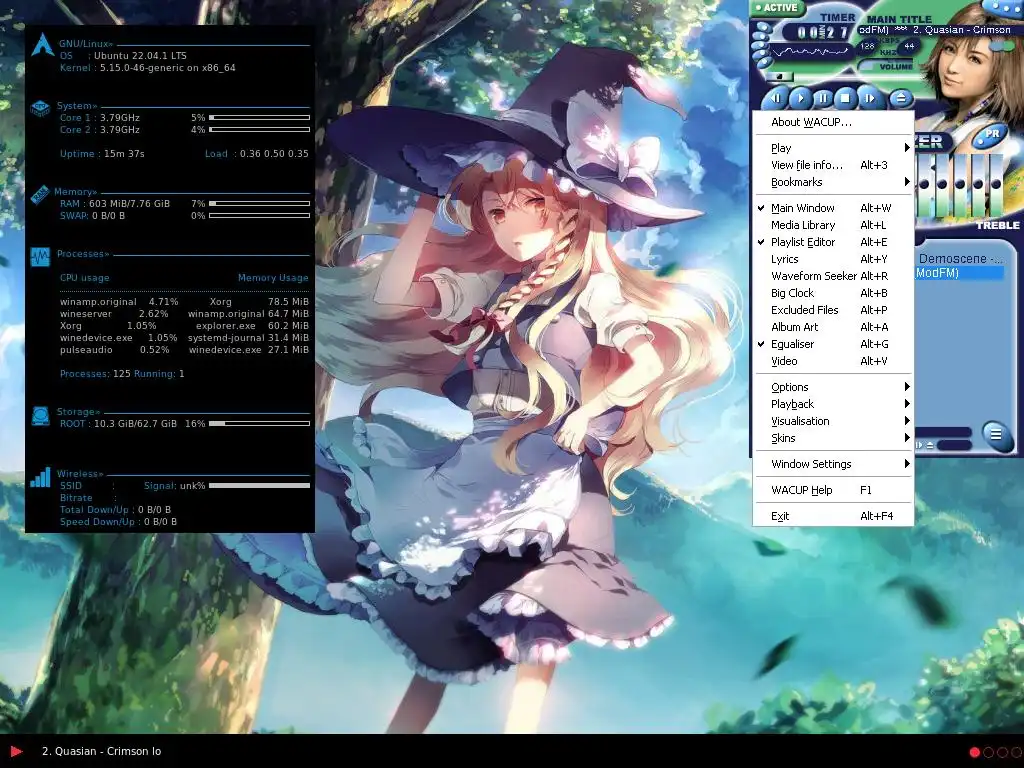Adjust the rightmost equalizer band slider
The height and width of the screenshot is (768, 1024).
(x=995, y=186)
